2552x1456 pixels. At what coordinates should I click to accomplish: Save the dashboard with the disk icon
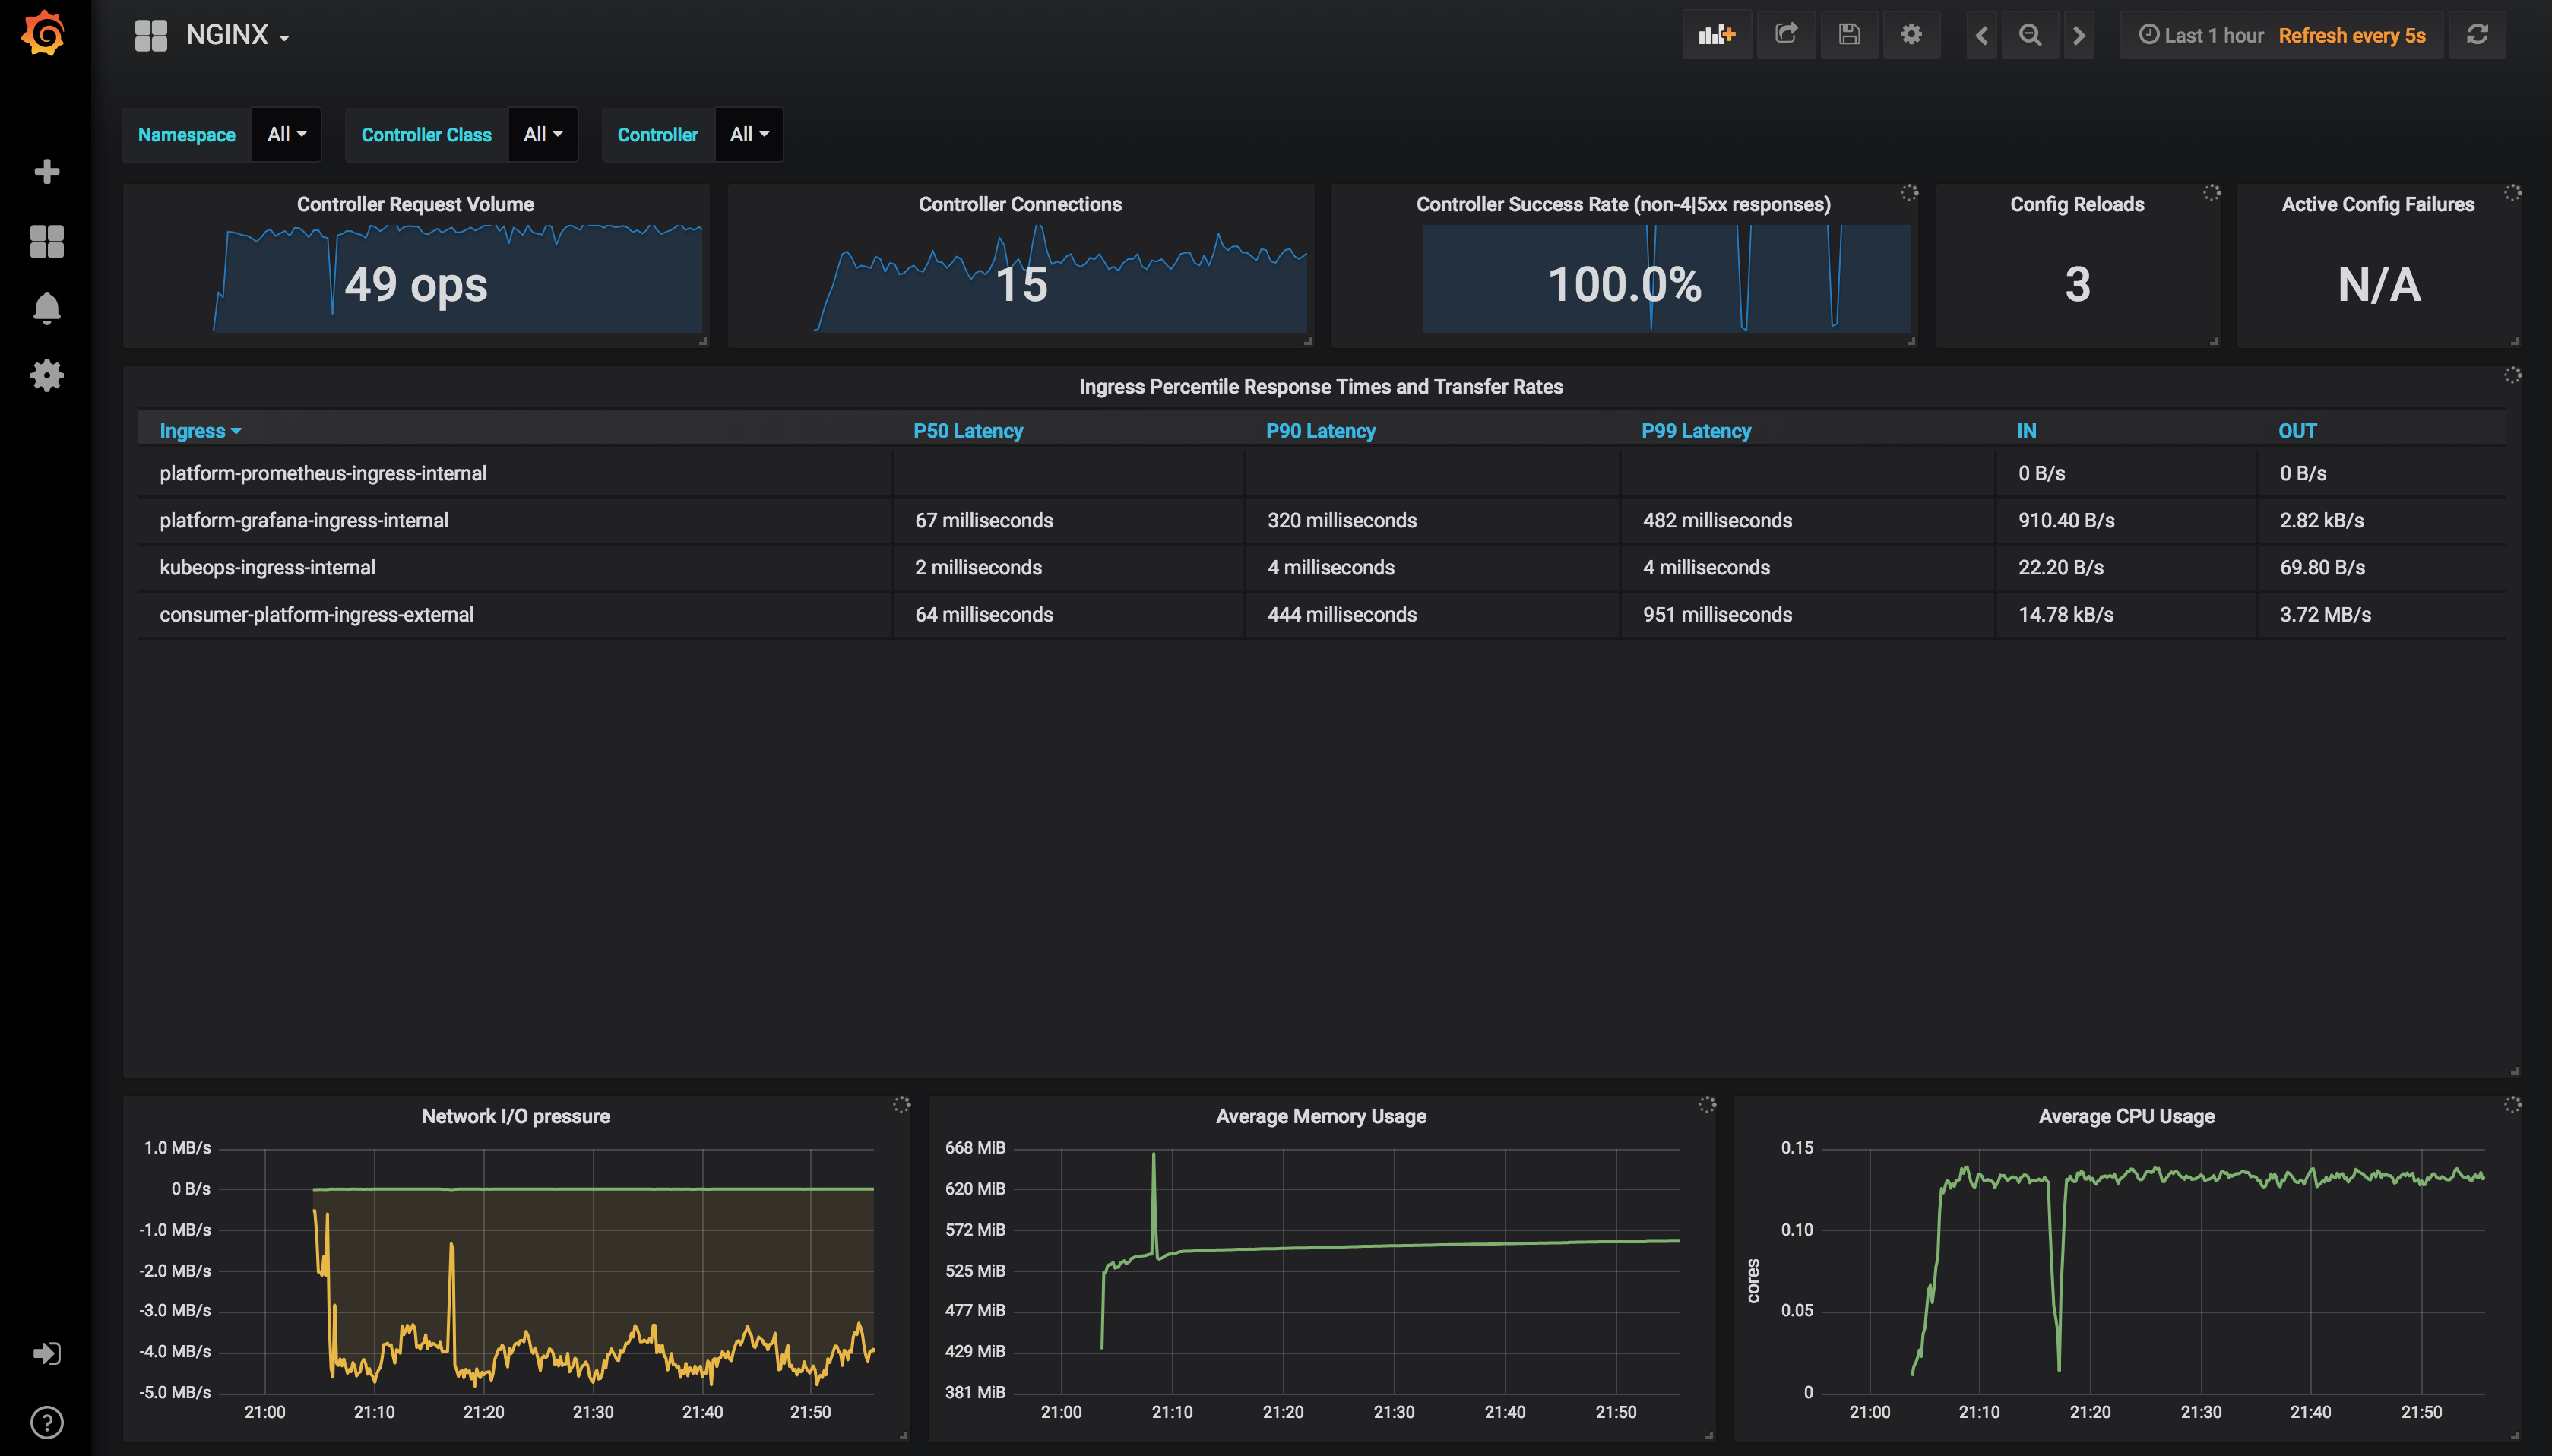[x=1849, y=35]
